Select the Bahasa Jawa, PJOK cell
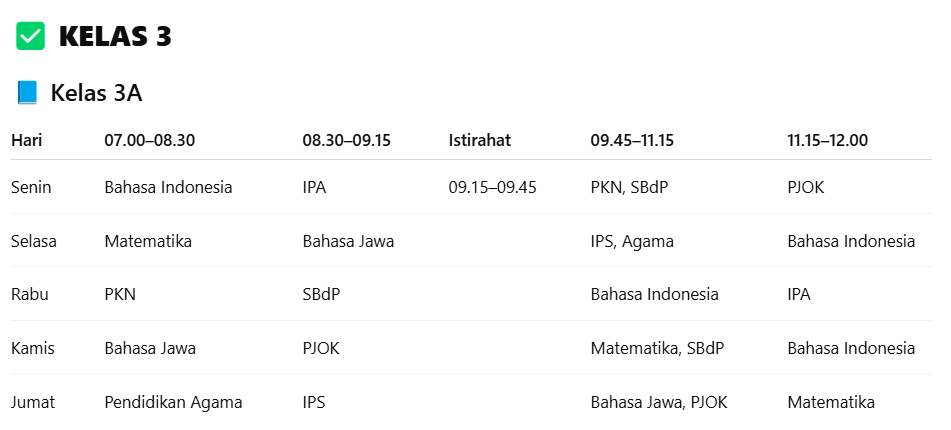 click(659, 403)
